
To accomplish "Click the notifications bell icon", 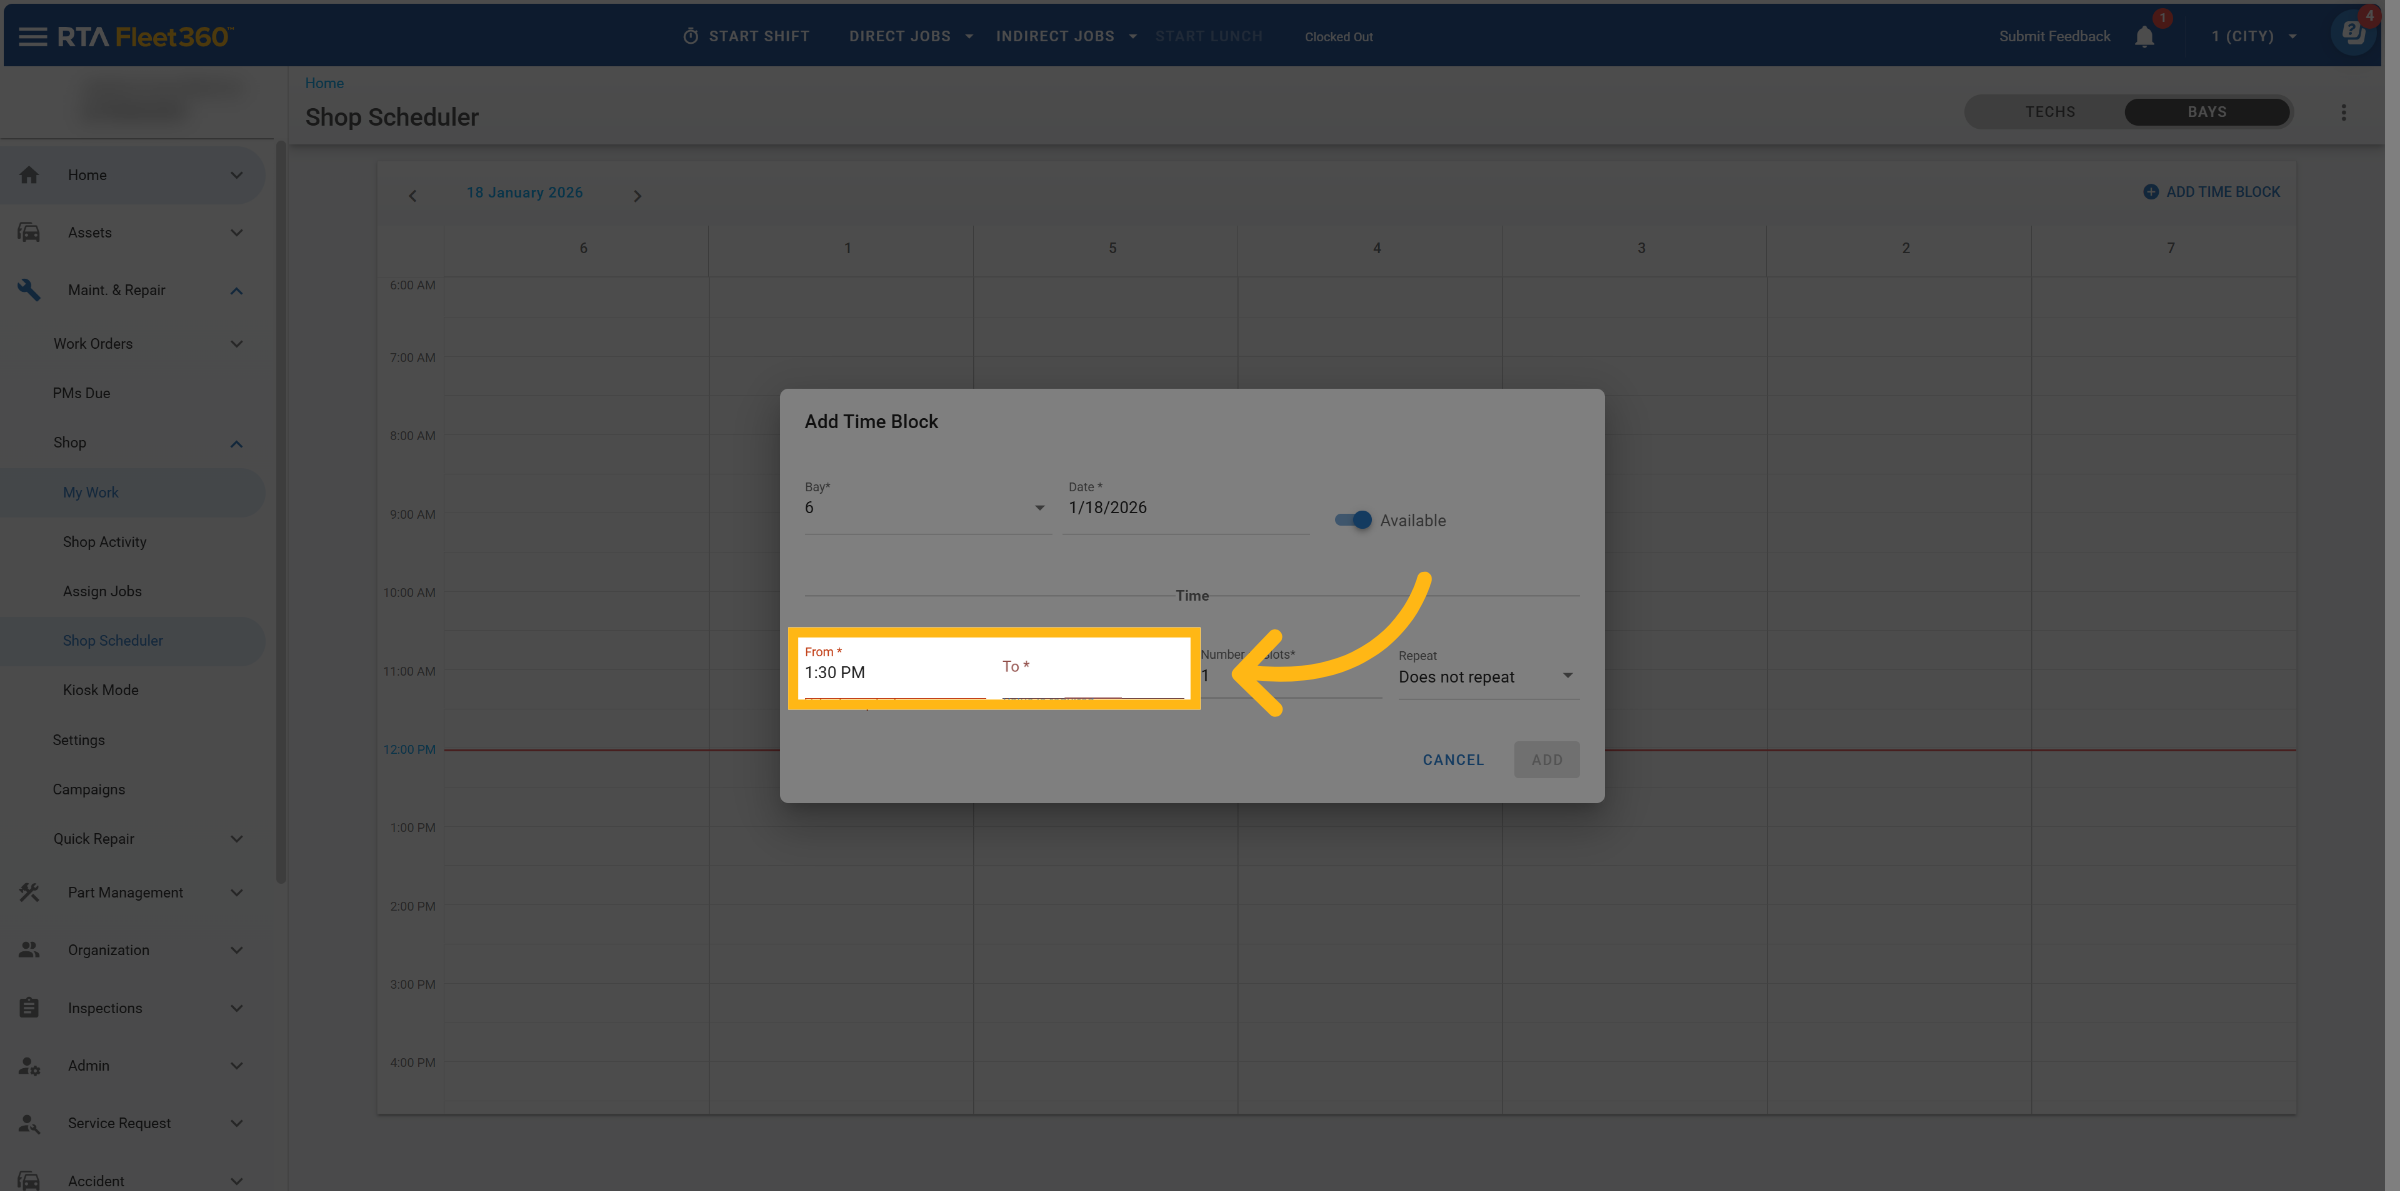I will click(x=2144, y=37).
